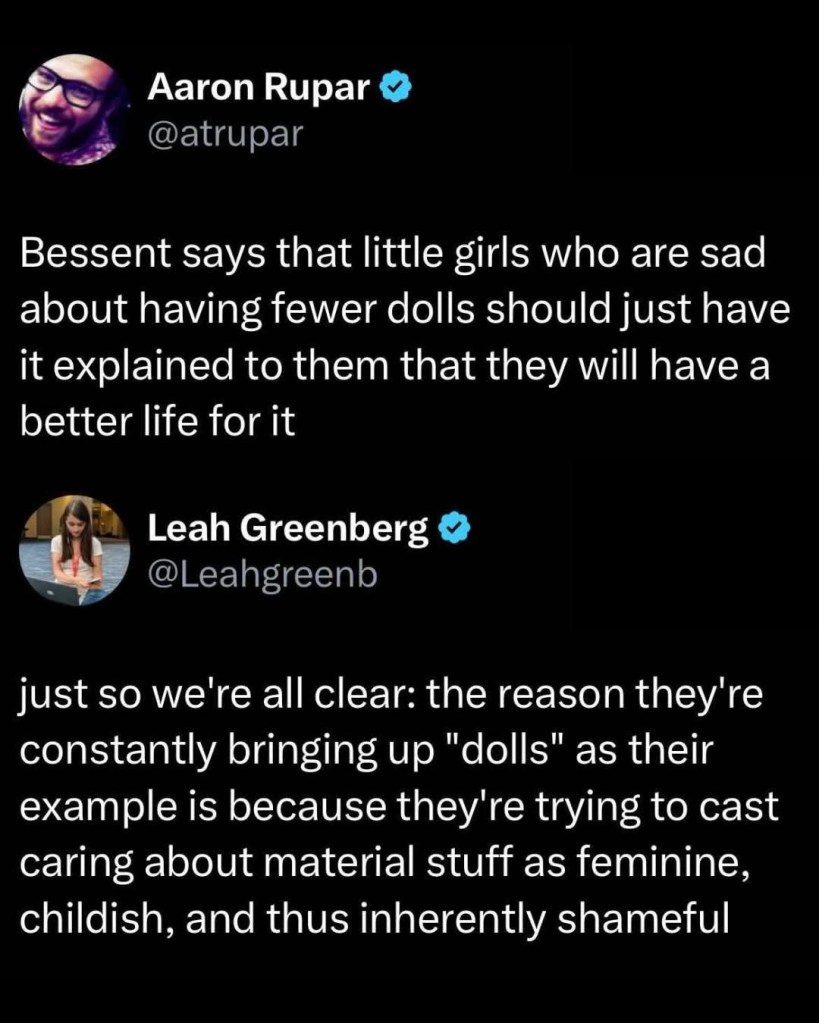Click the verified badge beside Aaron Rupar

pos(395,89)
